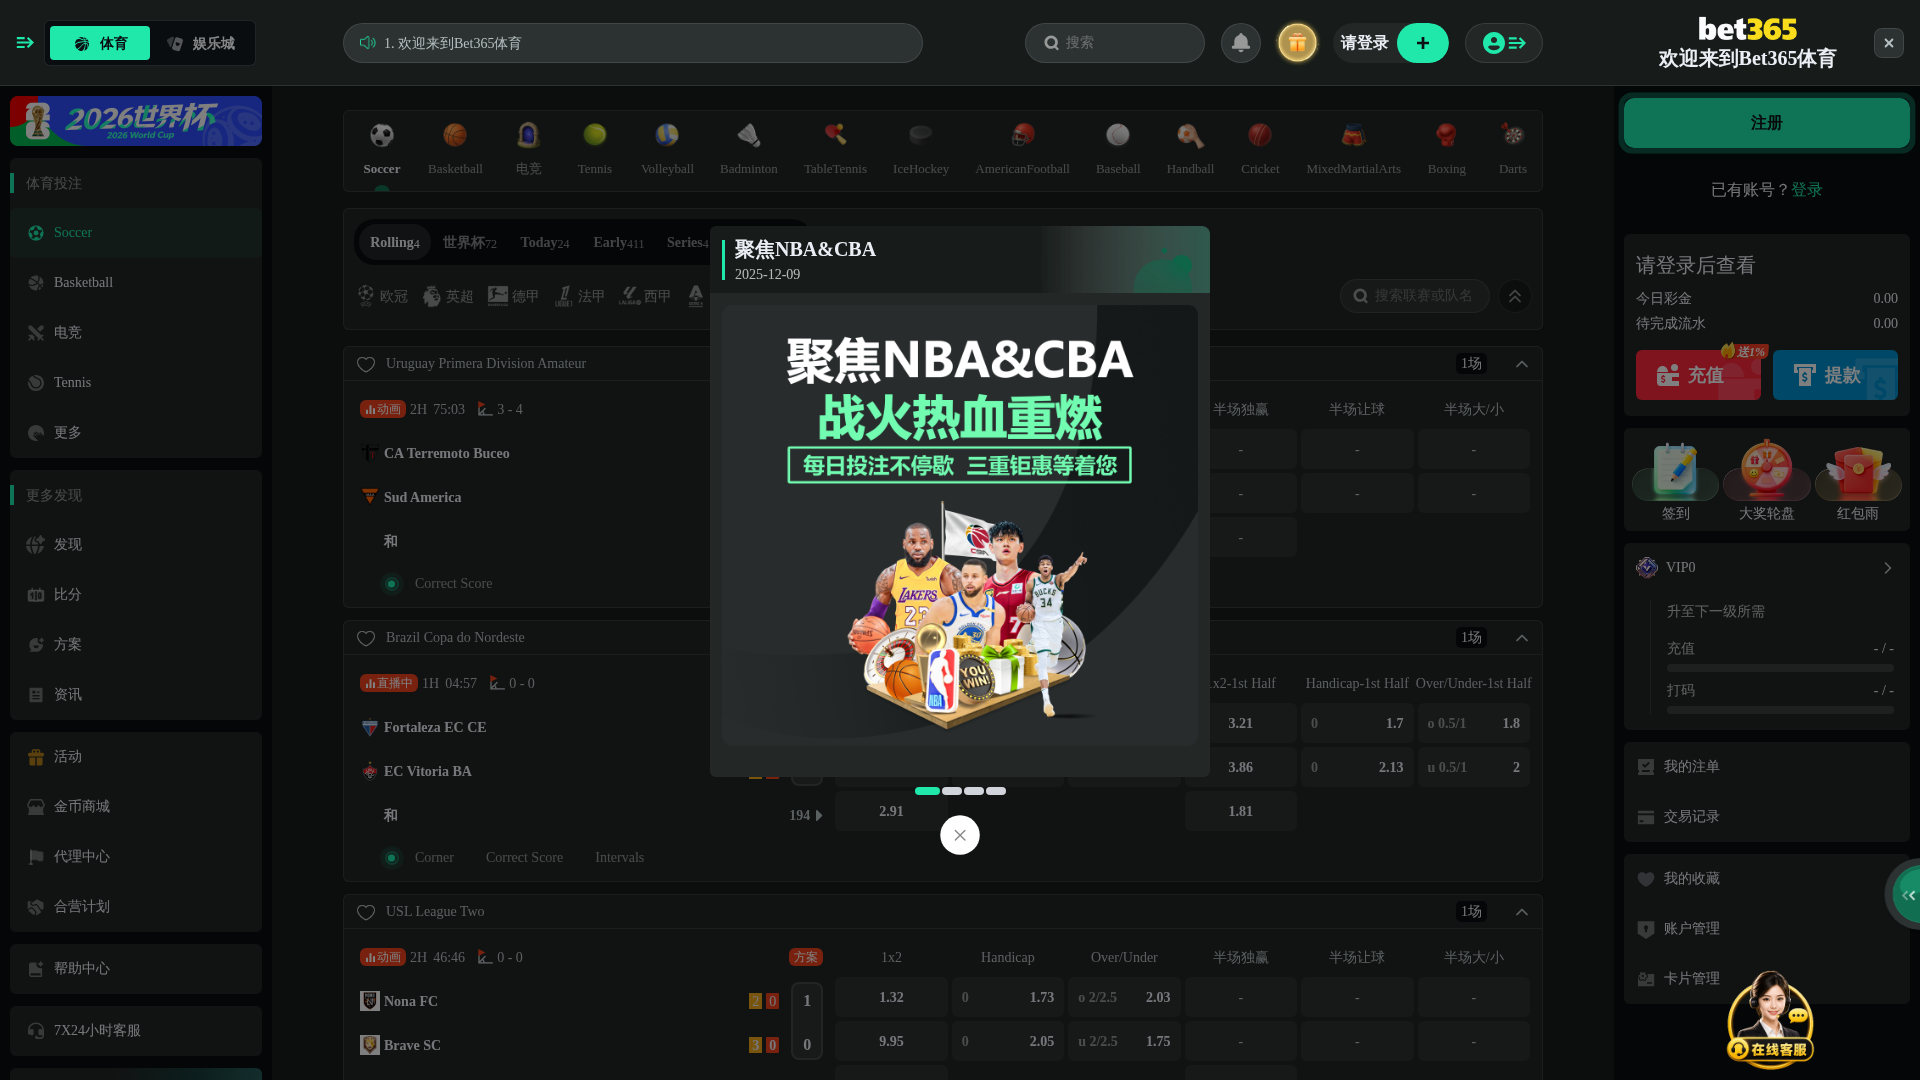Click the 提款 withdraw button

(1835, 375)
